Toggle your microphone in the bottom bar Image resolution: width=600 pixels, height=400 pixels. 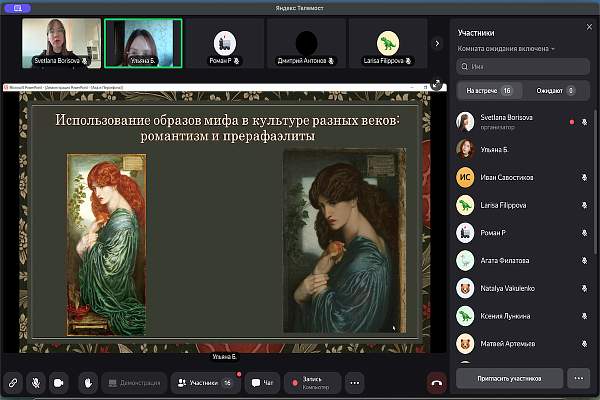point(36,382)
